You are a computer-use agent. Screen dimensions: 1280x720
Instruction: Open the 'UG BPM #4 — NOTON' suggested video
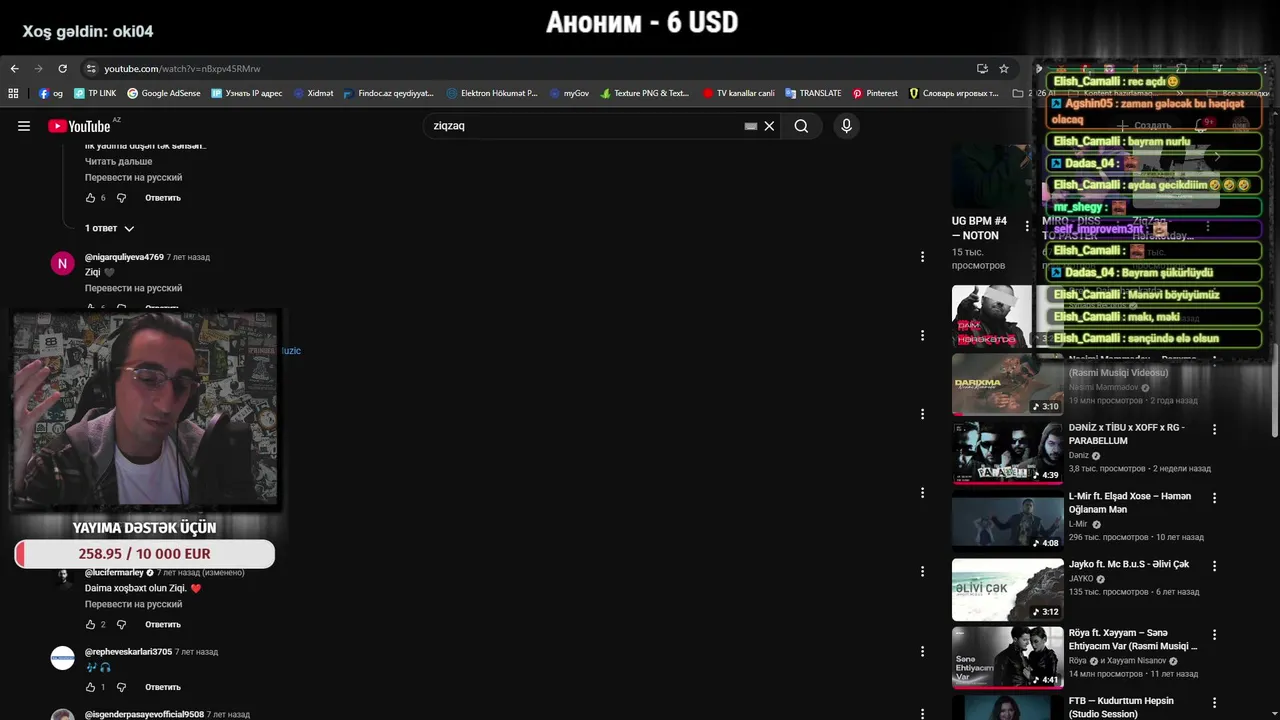(979, 228)
